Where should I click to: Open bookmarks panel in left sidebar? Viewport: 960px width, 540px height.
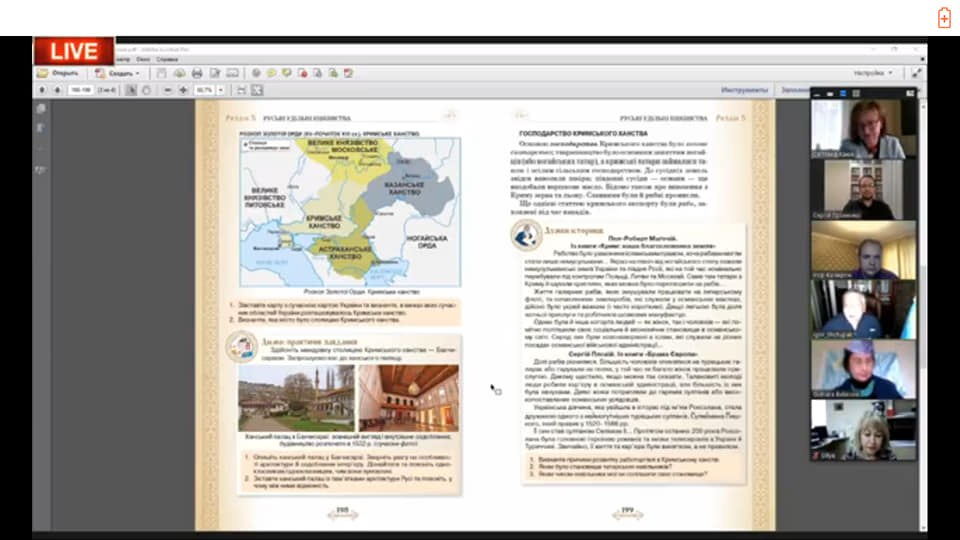pyautogui.click(x=41, y=128)
